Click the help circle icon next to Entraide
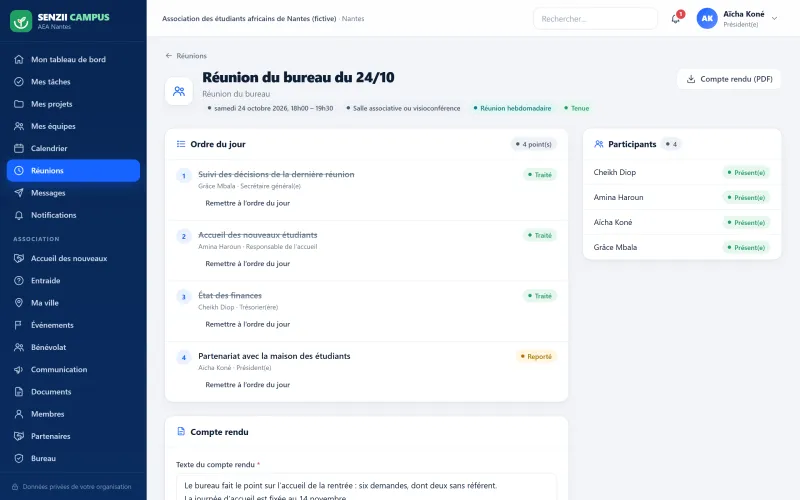This screenshot has width=800, height=500. tap(19, 281)
